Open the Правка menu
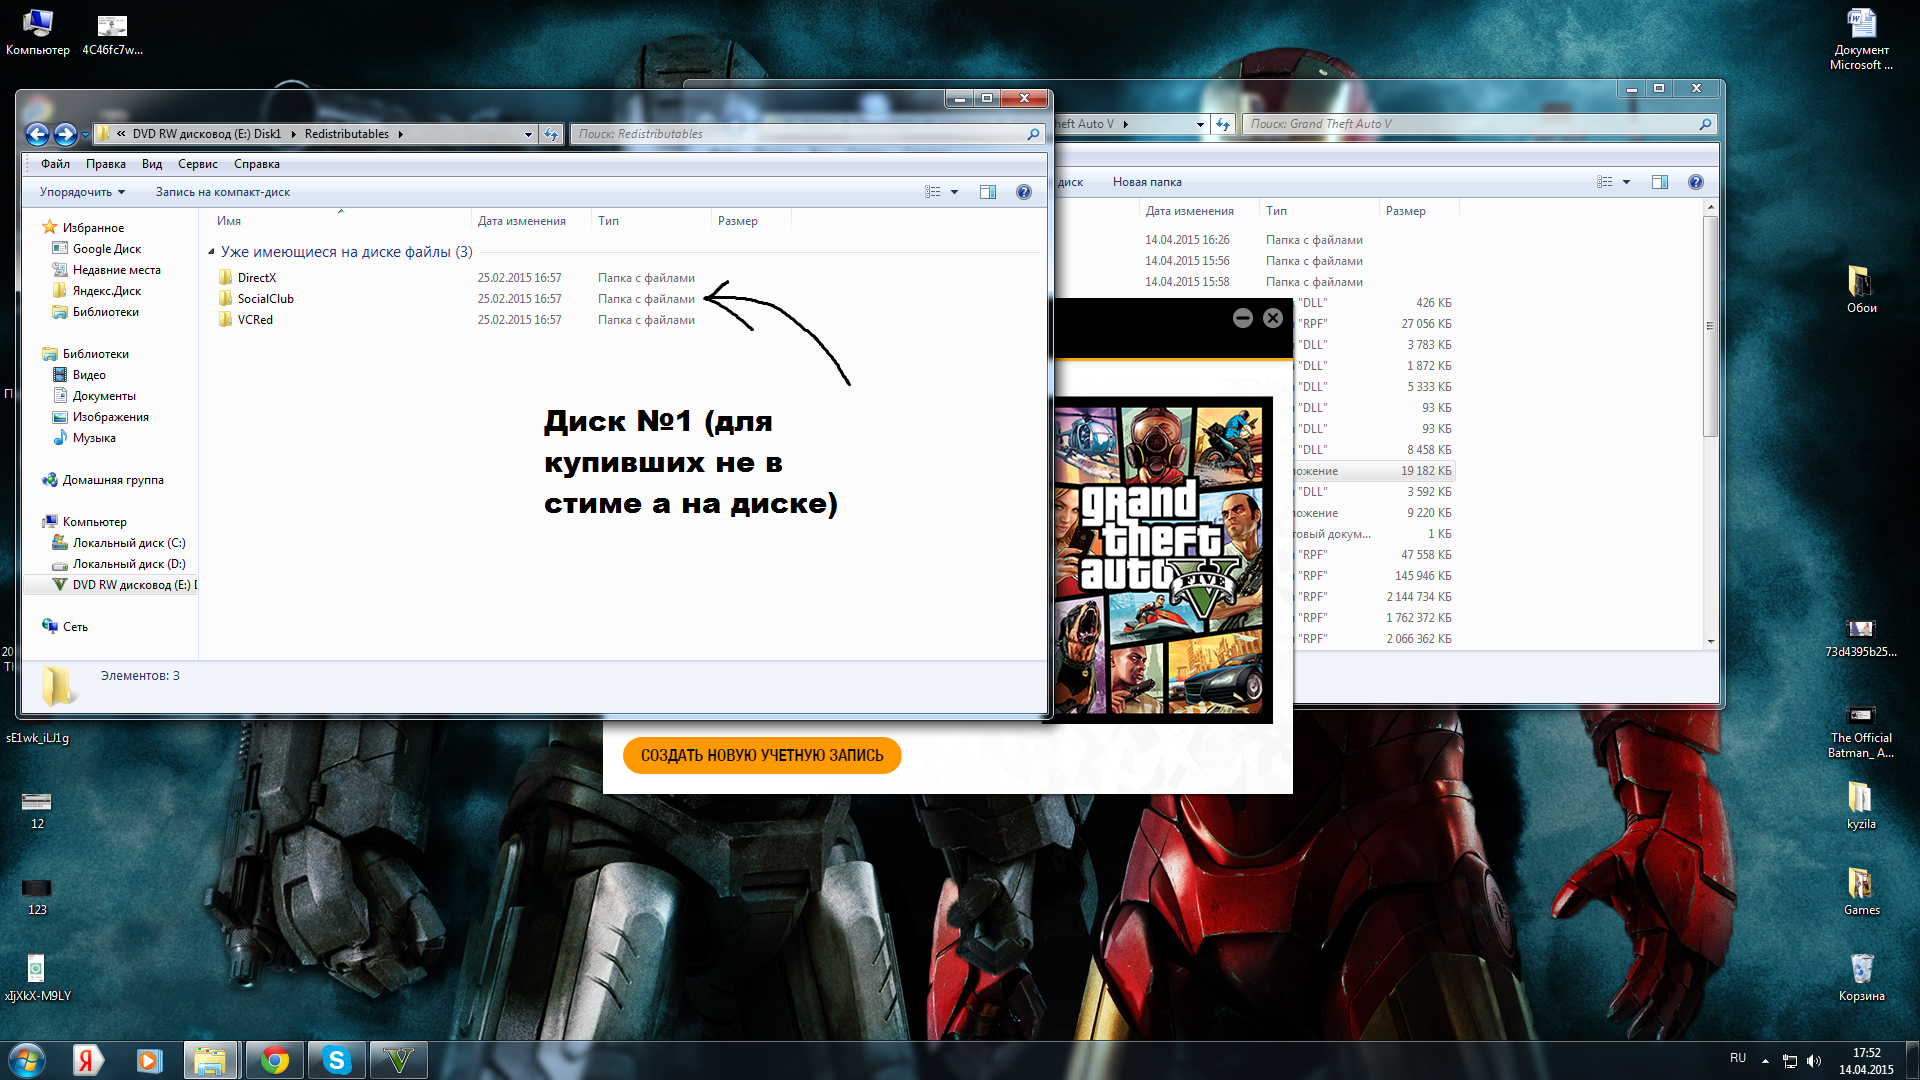This screenshot has height=1080, width=1920. pos(105,164)
